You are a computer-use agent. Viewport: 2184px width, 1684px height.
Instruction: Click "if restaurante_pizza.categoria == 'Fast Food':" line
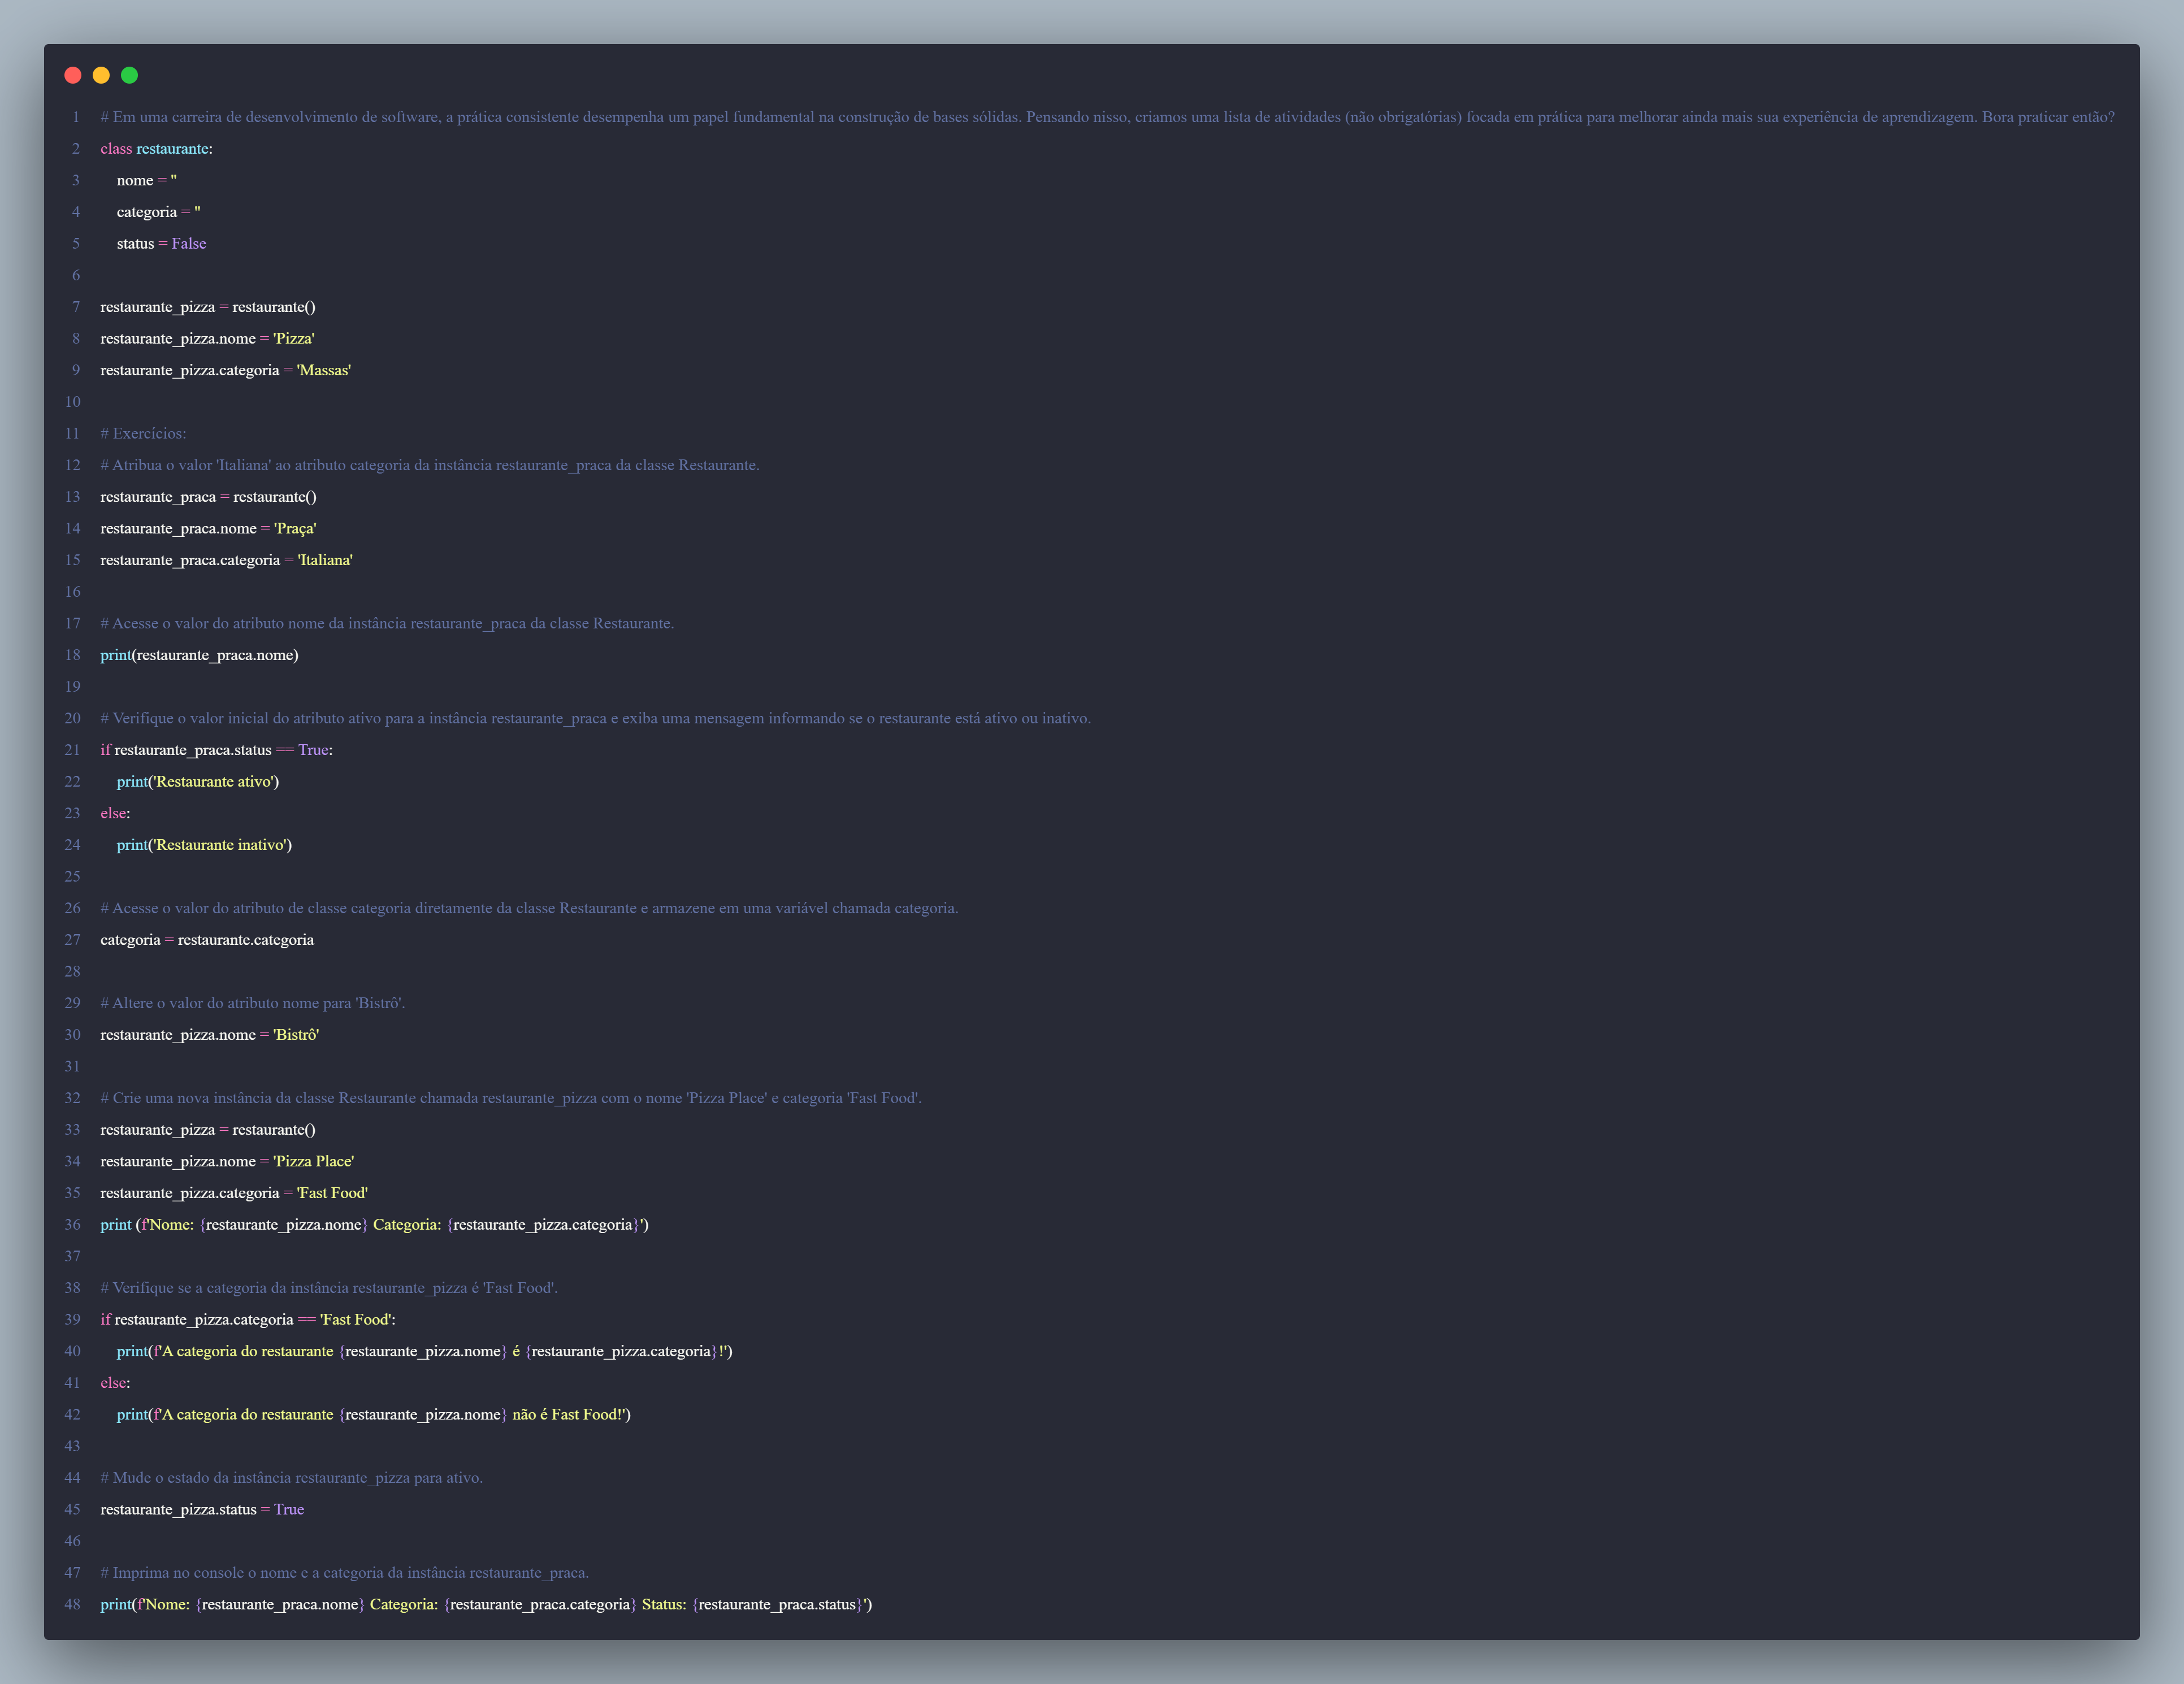click(248, 1320)
